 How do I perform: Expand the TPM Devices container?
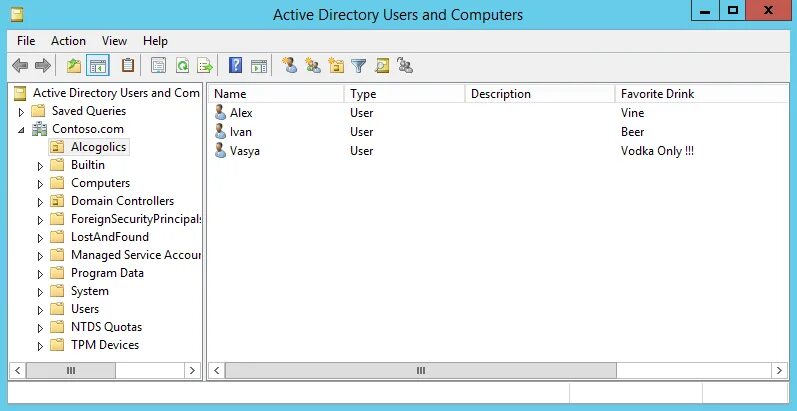pos(41,346)
